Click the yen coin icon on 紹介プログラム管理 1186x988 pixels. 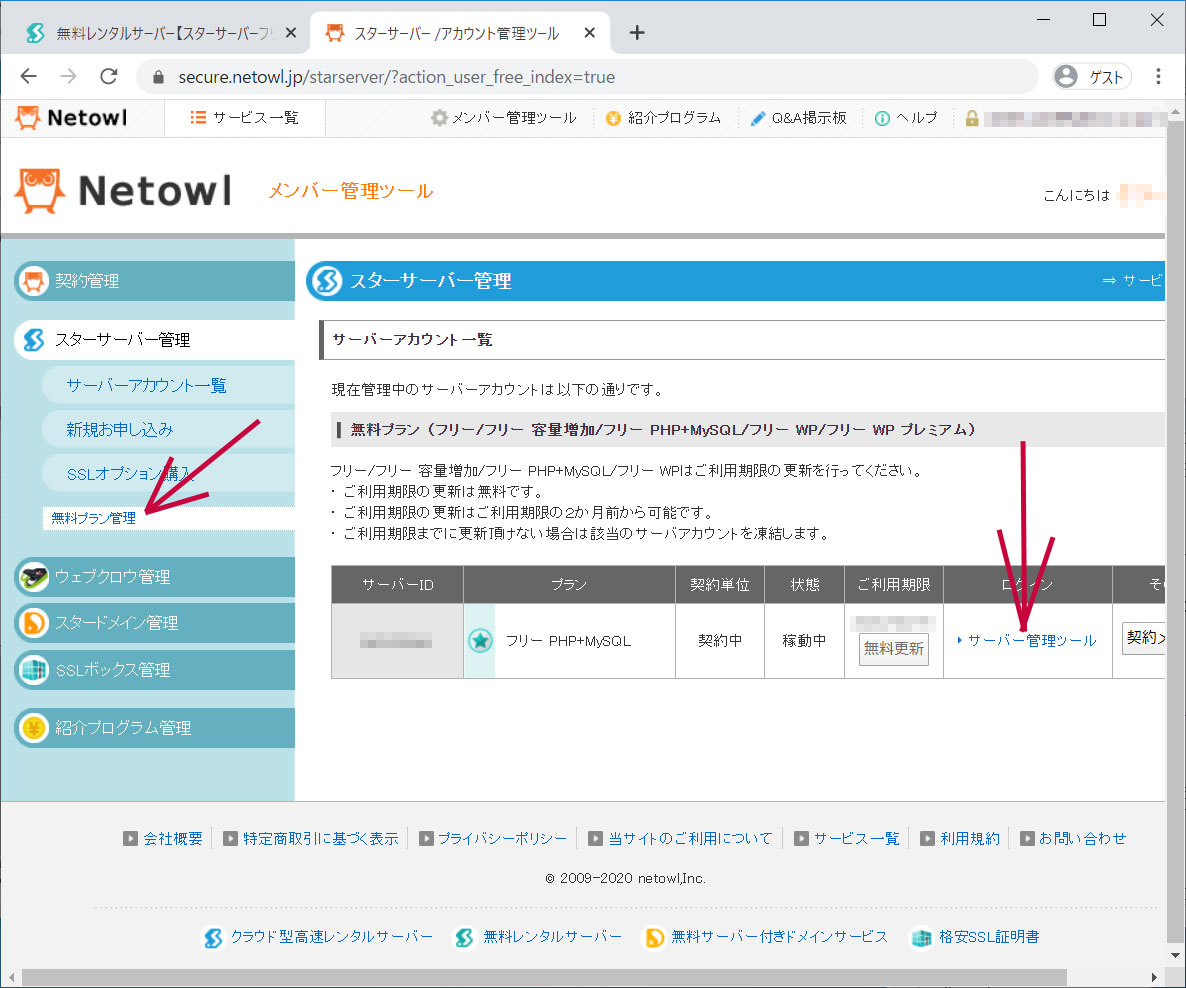(x=33, y=728)
